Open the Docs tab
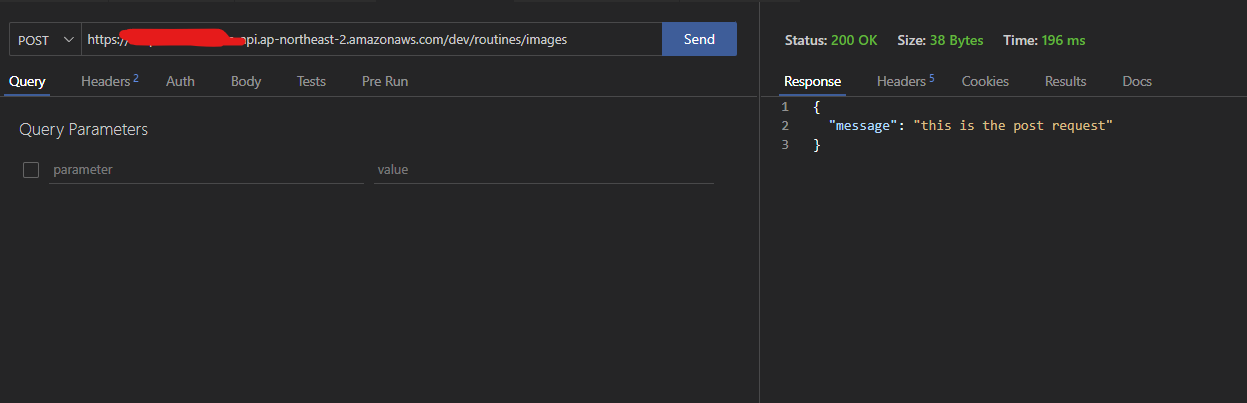Screen dimensions: 1247x403 click(1137, 81)
